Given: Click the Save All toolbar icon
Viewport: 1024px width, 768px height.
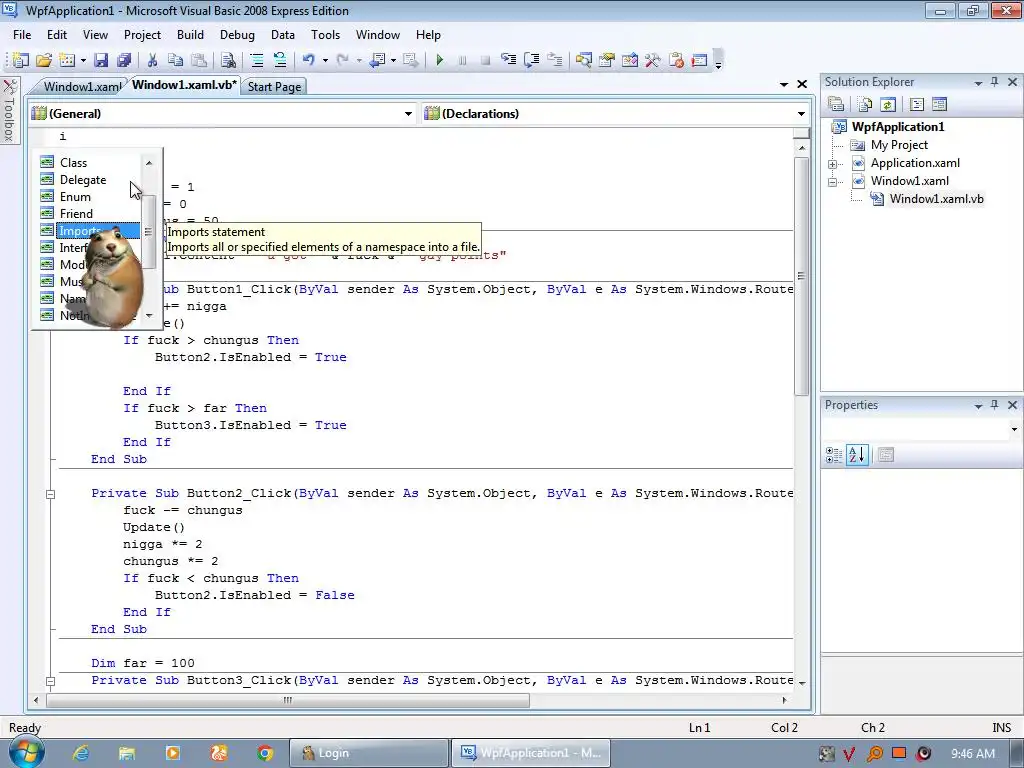Looking at the screenshot, I should [123, 61].
